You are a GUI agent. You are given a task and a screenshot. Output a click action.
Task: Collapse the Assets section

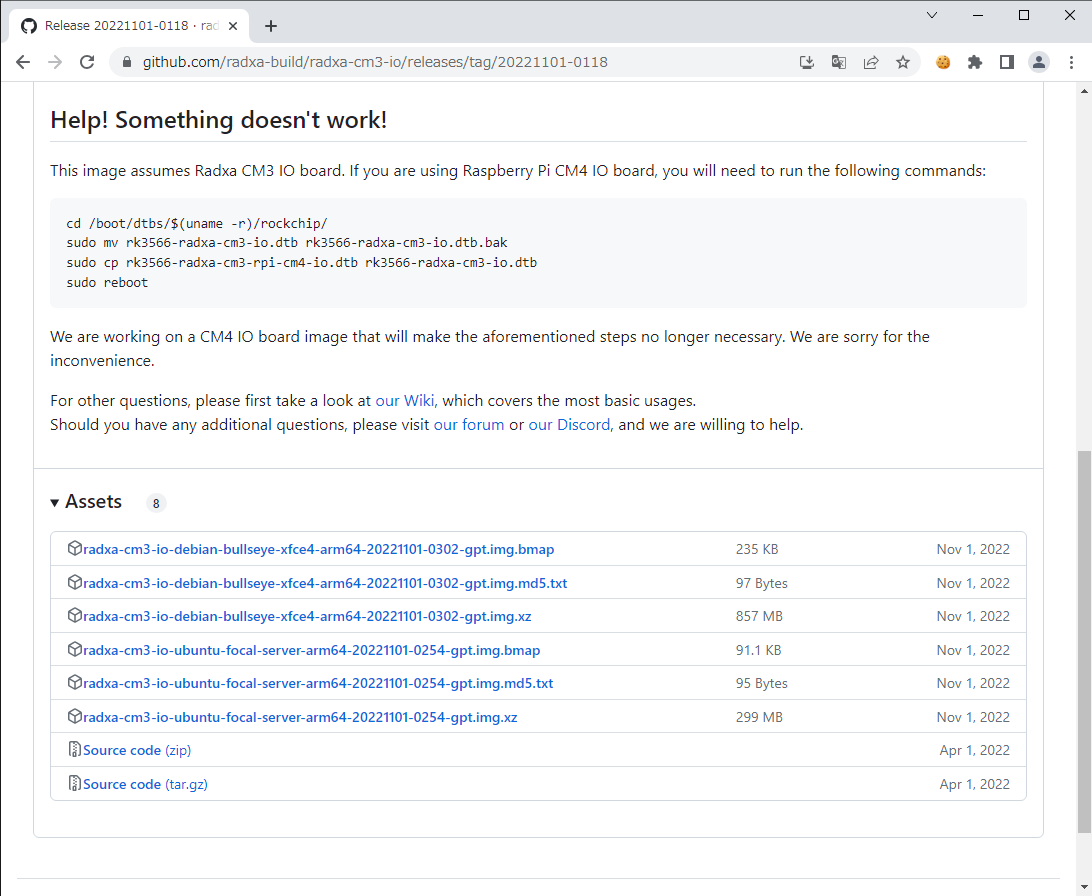[x=86, y=502]
